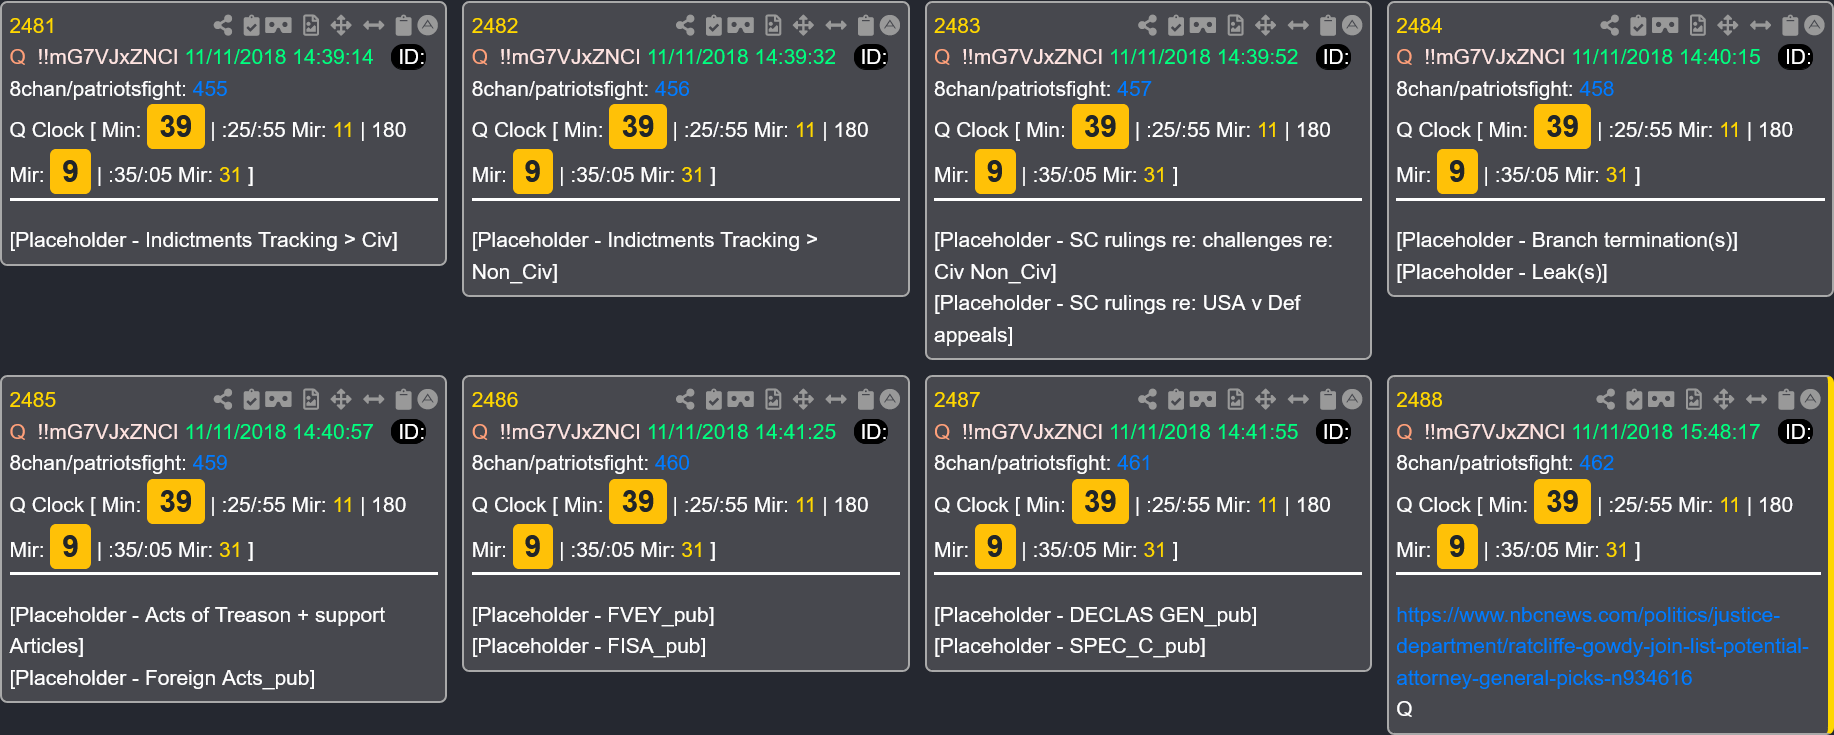Collapse post 2488 with circled caret
The height and width of the screenshot is (735, 1834).
[1810, 399]
